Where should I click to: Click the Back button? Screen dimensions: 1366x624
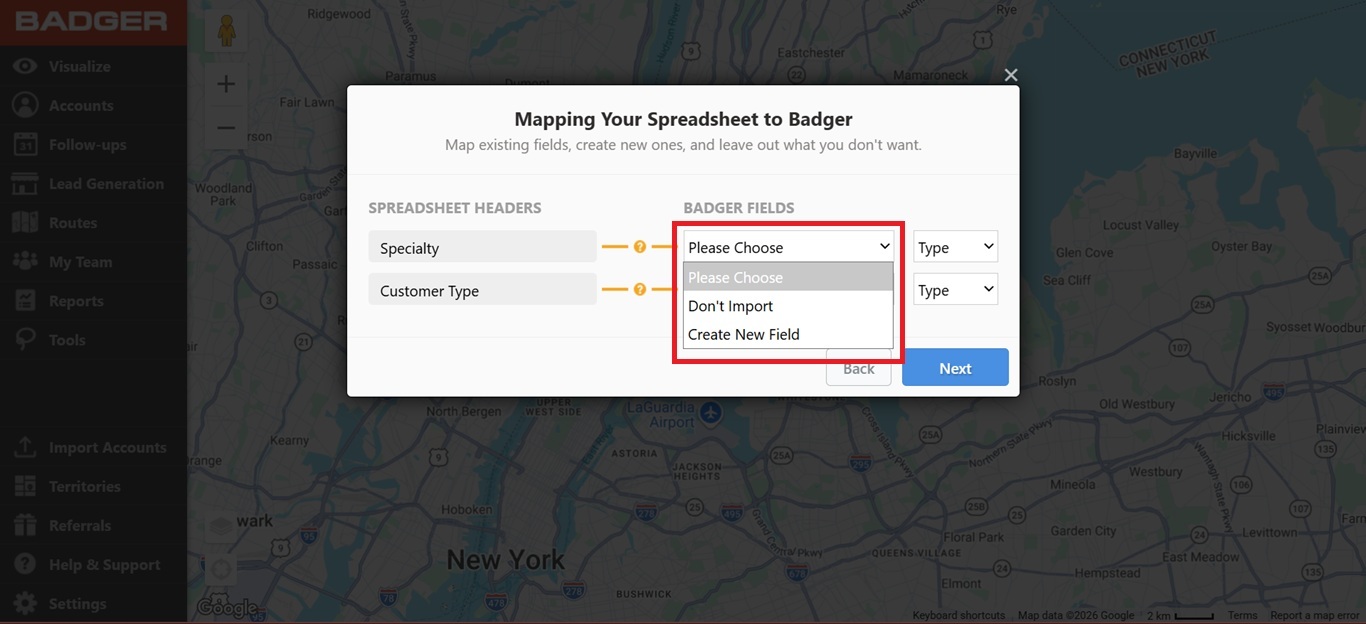pos(859,368)
